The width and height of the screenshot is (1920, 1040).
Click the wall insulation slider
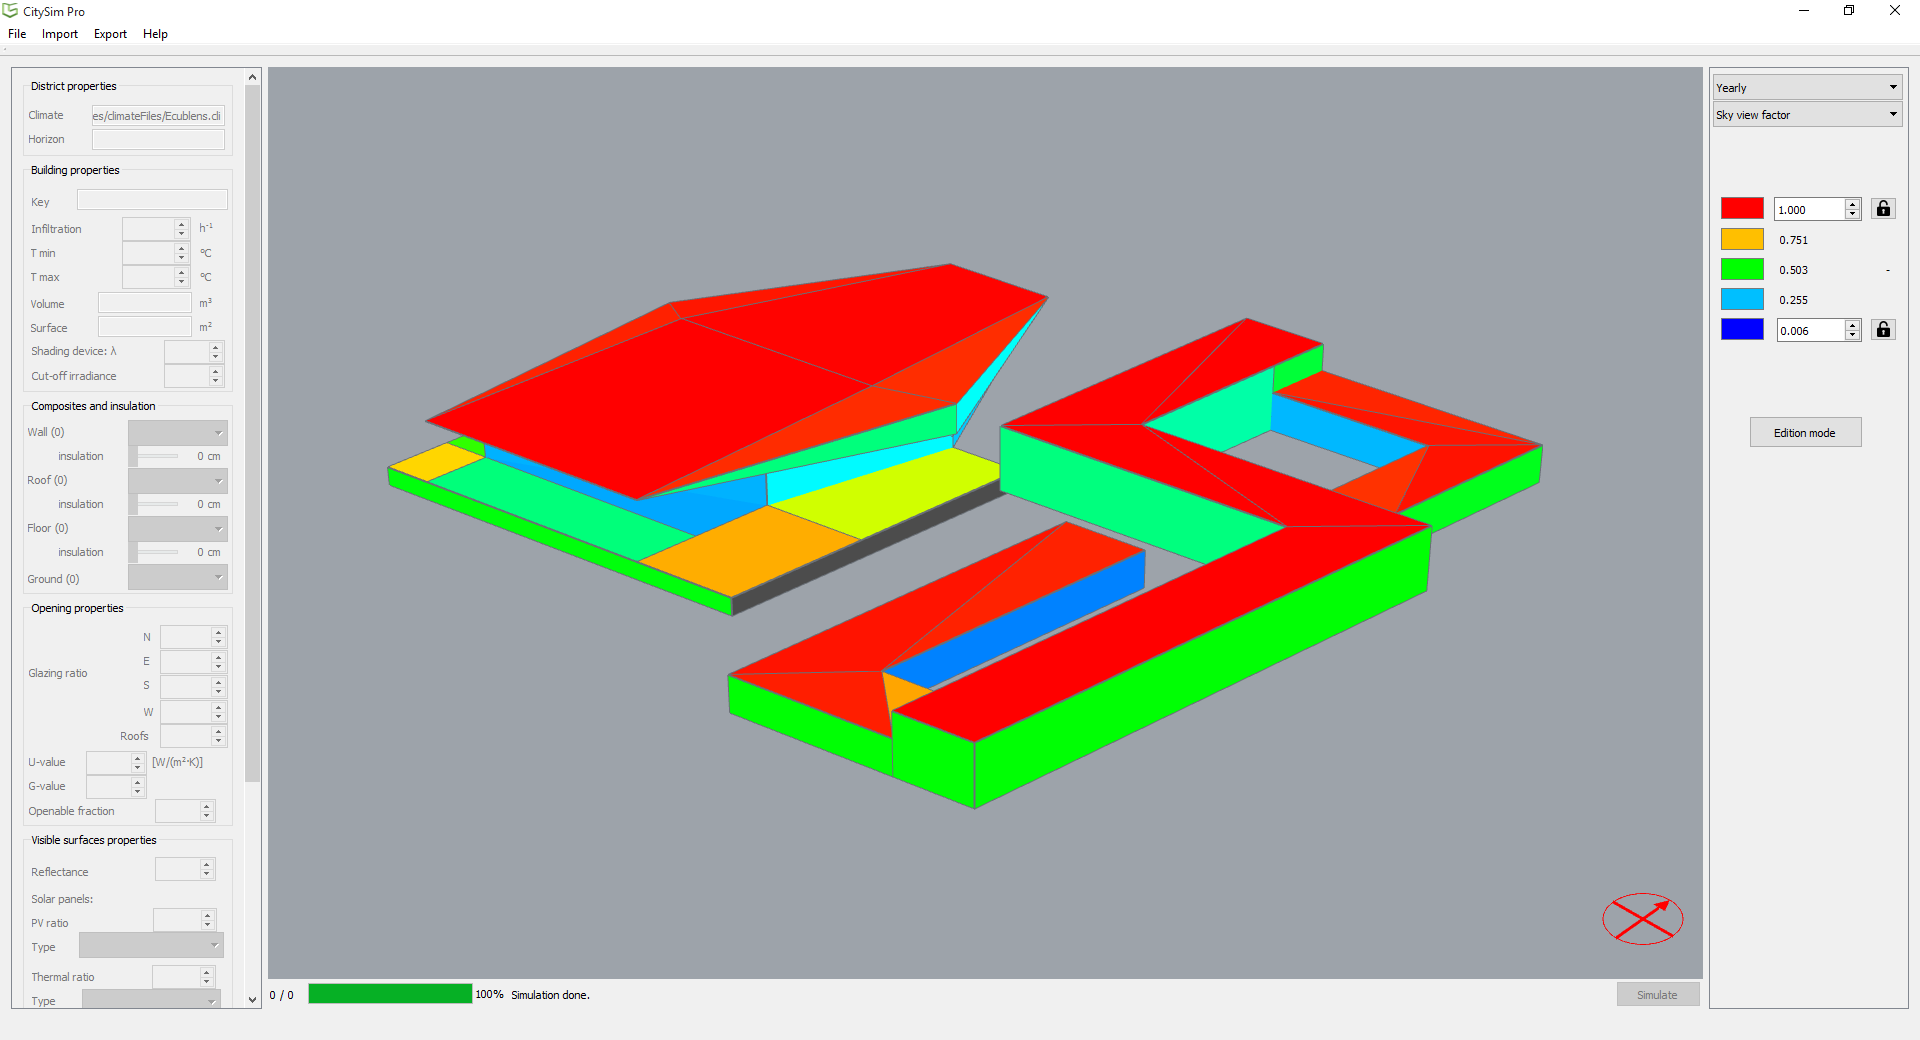click(158, 457)
